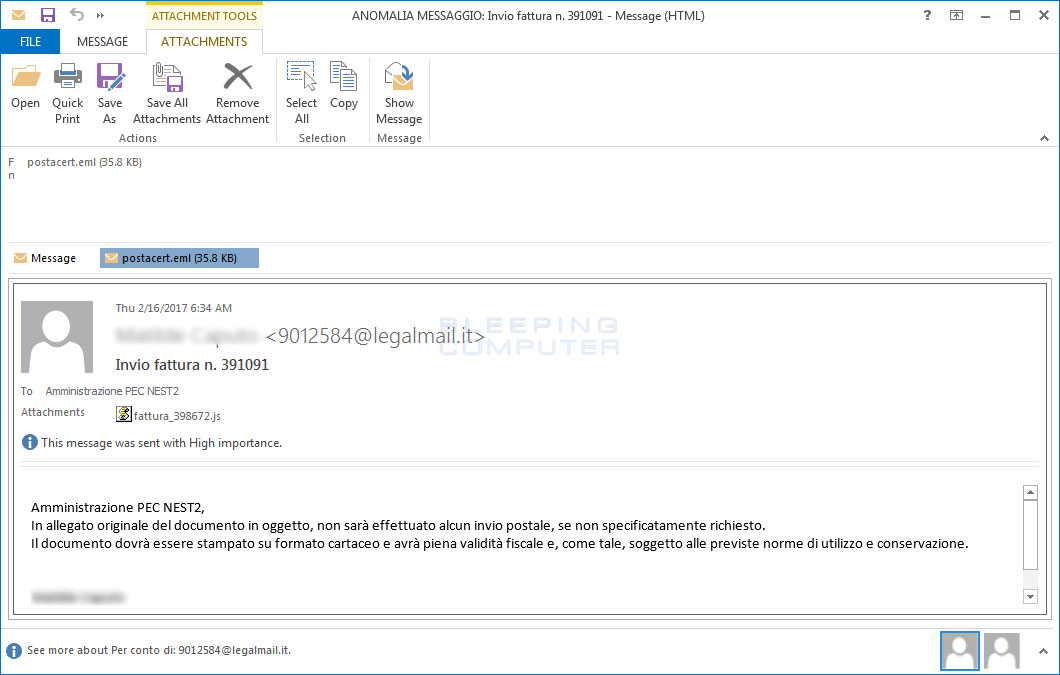Click sender address 9012584@legalmail.it
This screenshot has width=1060, height=675.
tap(375, 336)
